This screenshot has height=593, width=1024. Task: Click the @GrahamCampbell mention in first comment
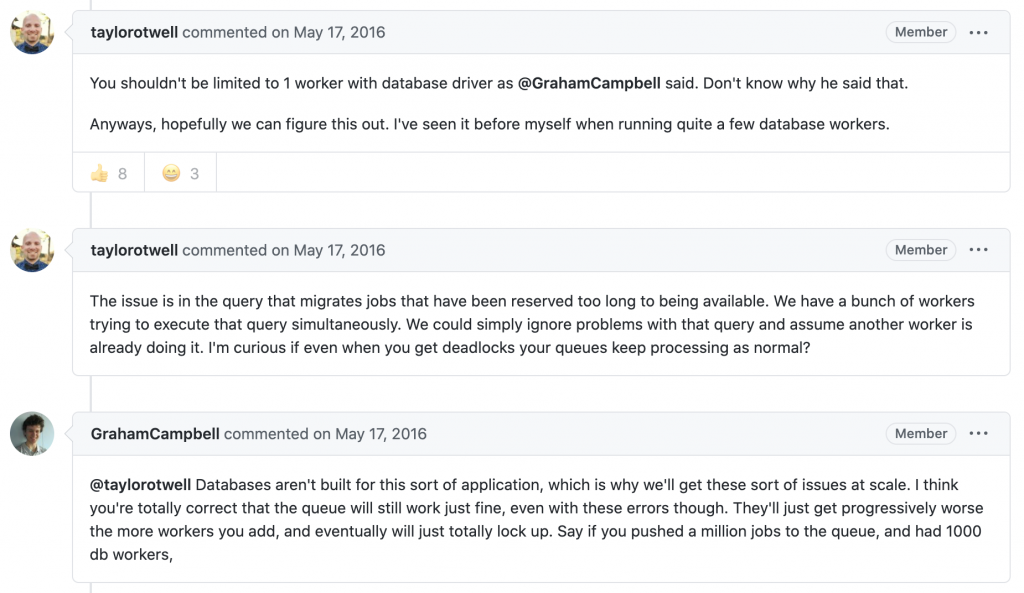589,83
